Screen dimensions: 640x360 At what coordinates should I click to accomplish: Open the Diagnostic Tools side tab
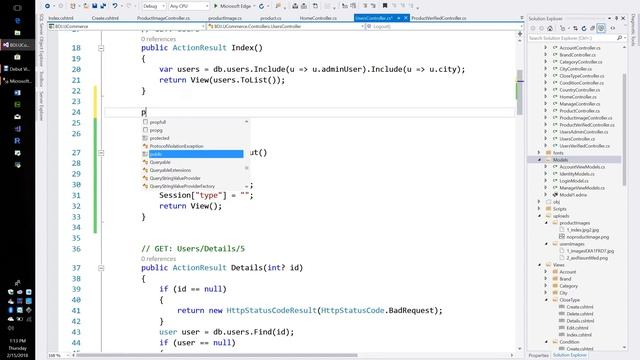(633, 29)
